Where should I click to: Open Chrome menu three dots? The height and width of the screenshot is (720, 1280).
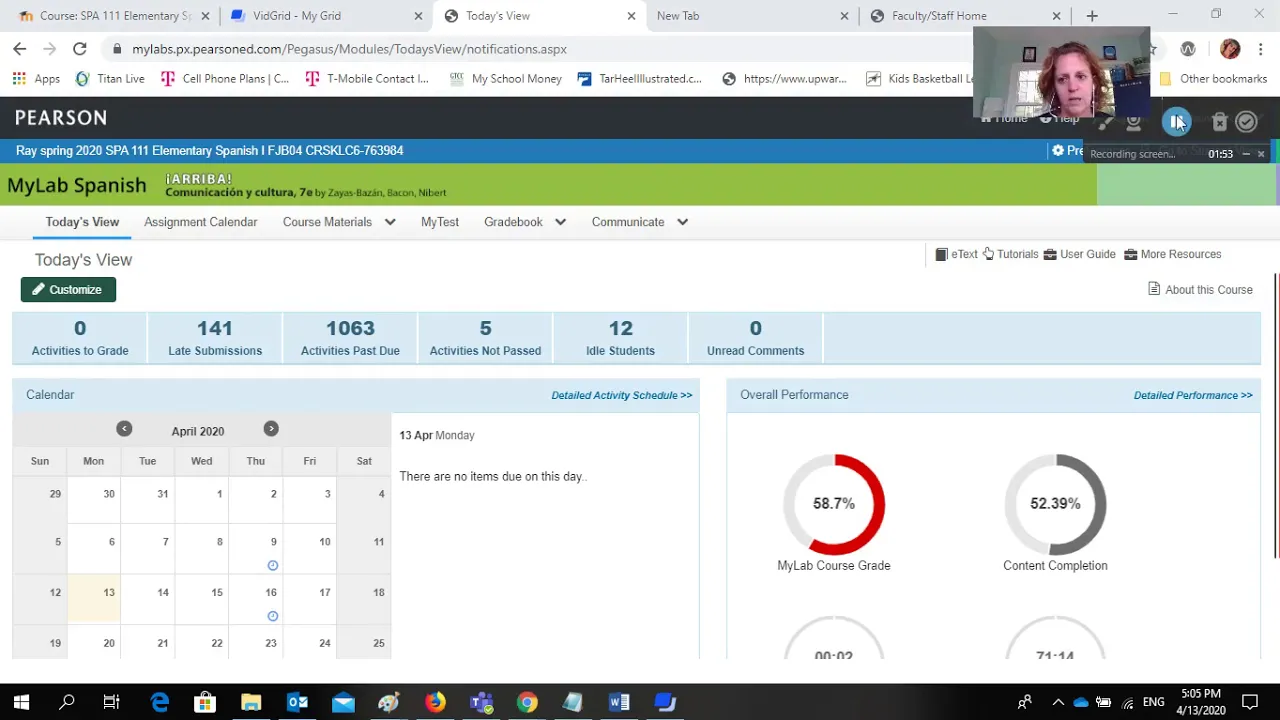[x=1260, y=49]
